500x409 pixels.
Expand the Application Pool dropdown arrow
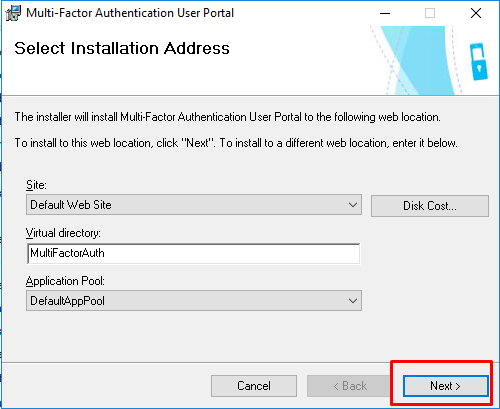pos(353,301)
